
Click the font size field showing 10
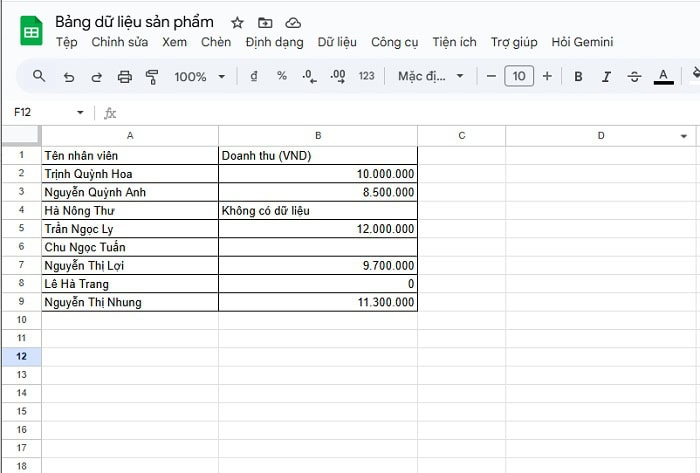tap(519, 76)
